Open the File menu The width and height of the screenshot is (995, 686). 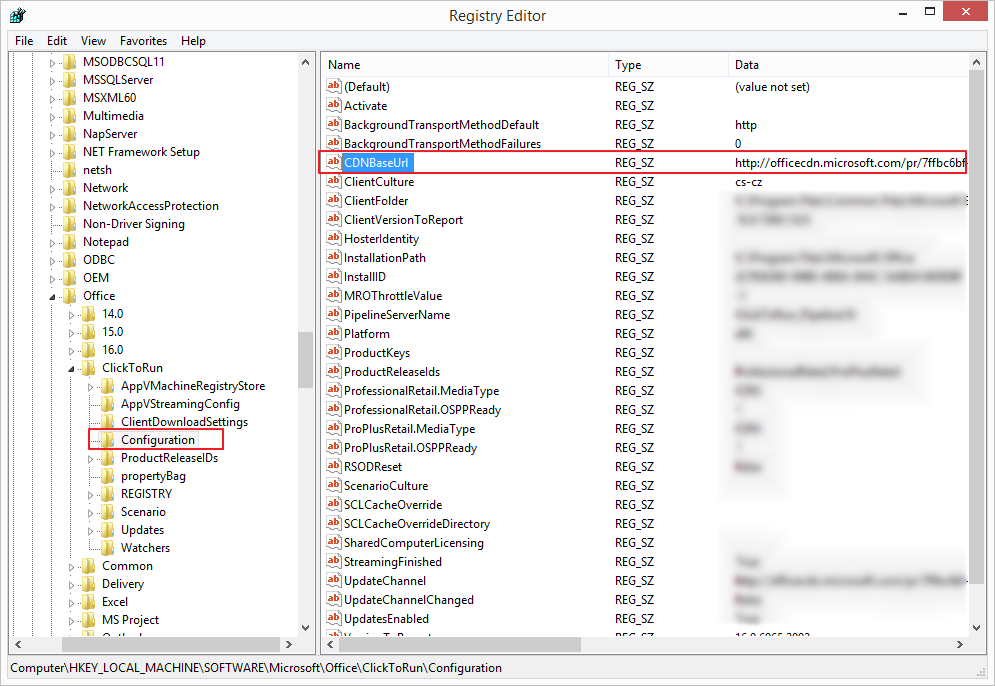click(24, 41)
